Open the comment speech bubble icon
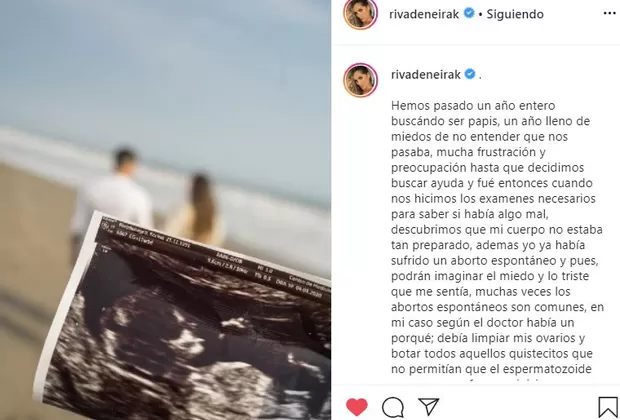The height and width of the screenshot is (420, 620). click(393, 407)
